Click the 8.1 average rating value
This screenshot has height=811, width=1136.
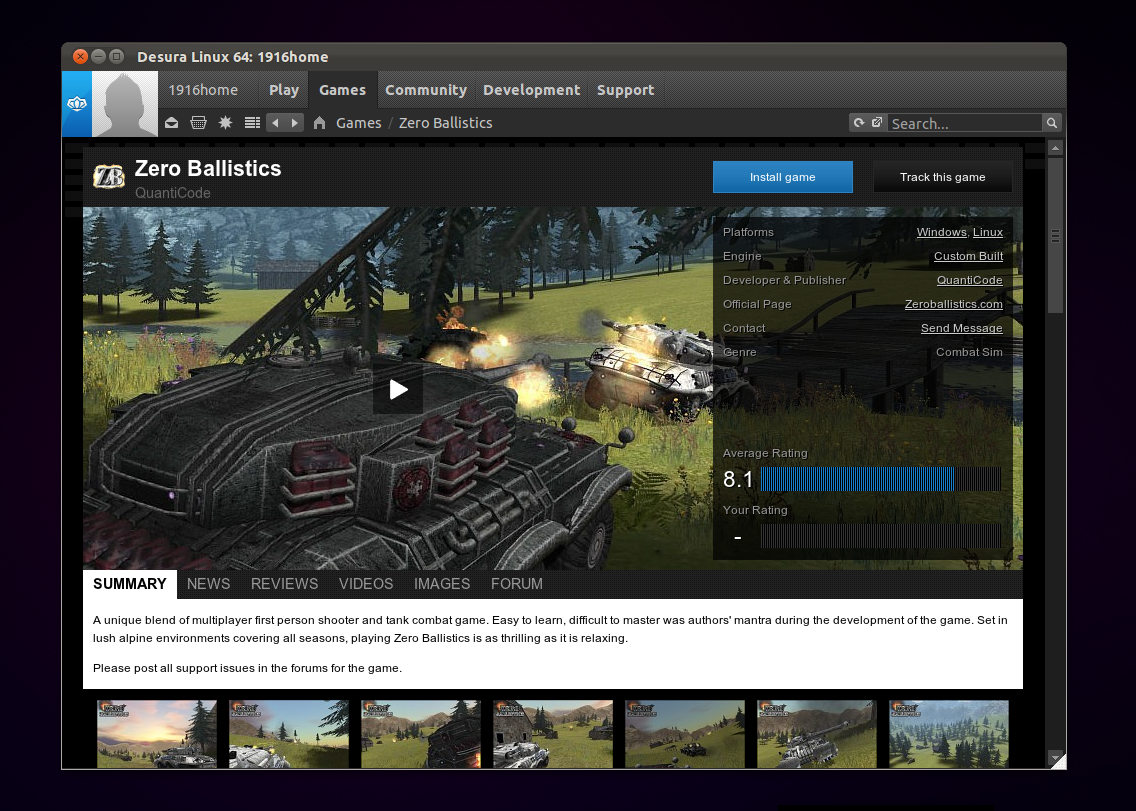(738, 479)
